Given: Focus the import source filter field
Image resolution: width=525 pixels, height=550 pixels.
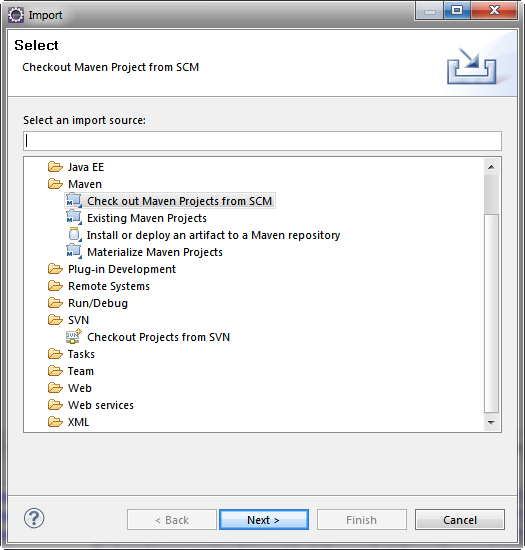Looking at the screenshot, I should click(x=262, y=141).
